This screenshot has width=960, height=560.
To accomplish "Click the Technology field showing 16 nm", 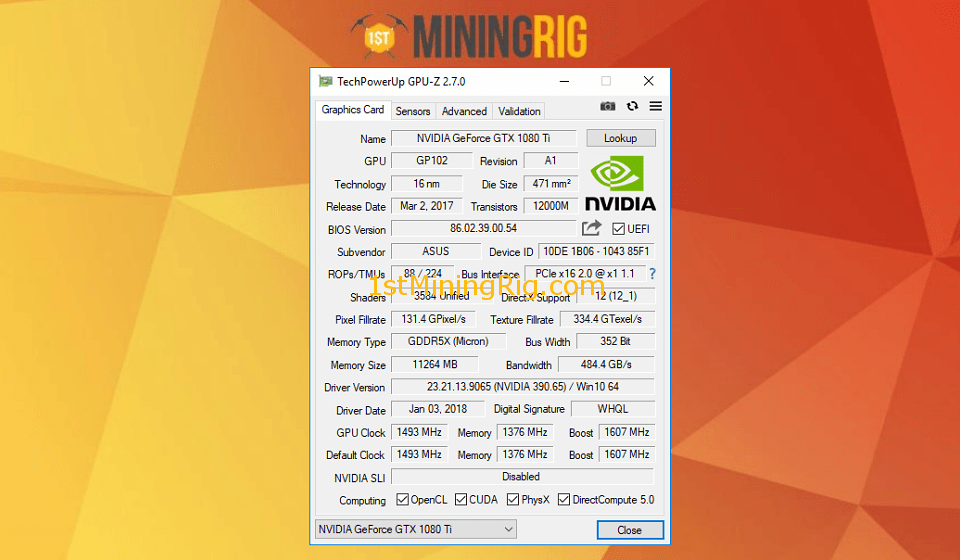I will click(x=427, y=184).
